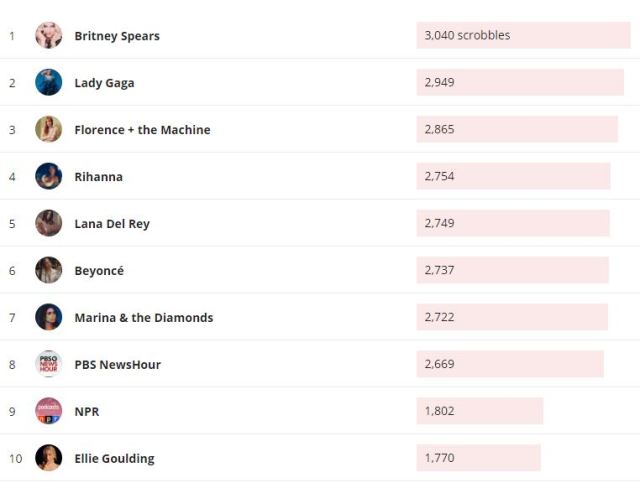Click the 3,040 scrobbles bar
The height and width of the screenshot is (488, 640).
[523, 36]
